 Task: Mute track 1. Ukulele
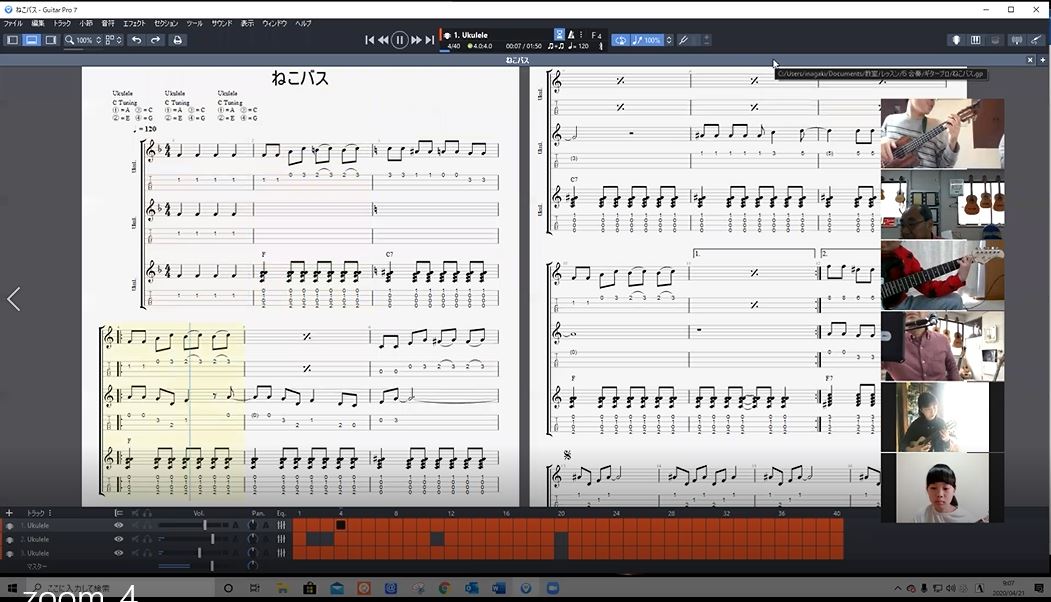click(x=135, y=526)
